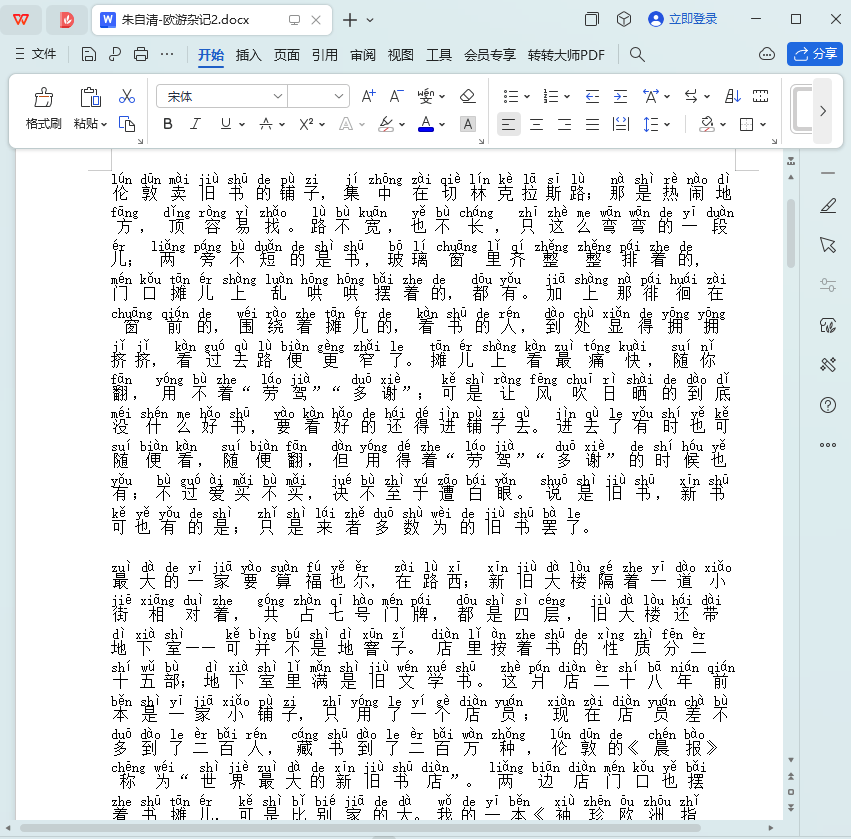851x839 pixels.
Task: Click the Clear formatting eraser icon
Action: coord(467,97)
